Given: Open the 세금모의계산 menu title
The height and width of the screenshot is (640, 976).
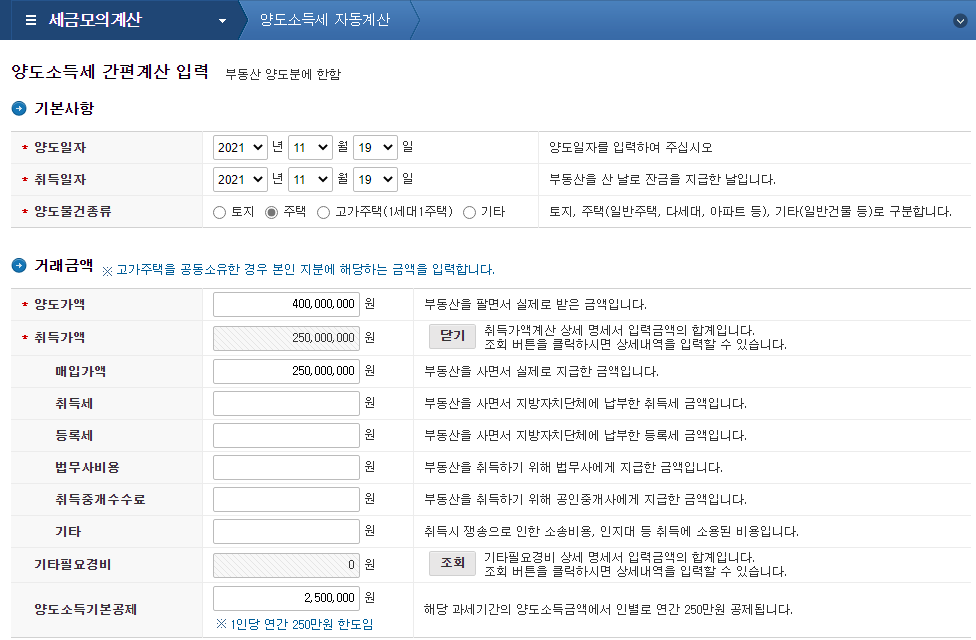Looking at the screenshot, I should 95,20.
